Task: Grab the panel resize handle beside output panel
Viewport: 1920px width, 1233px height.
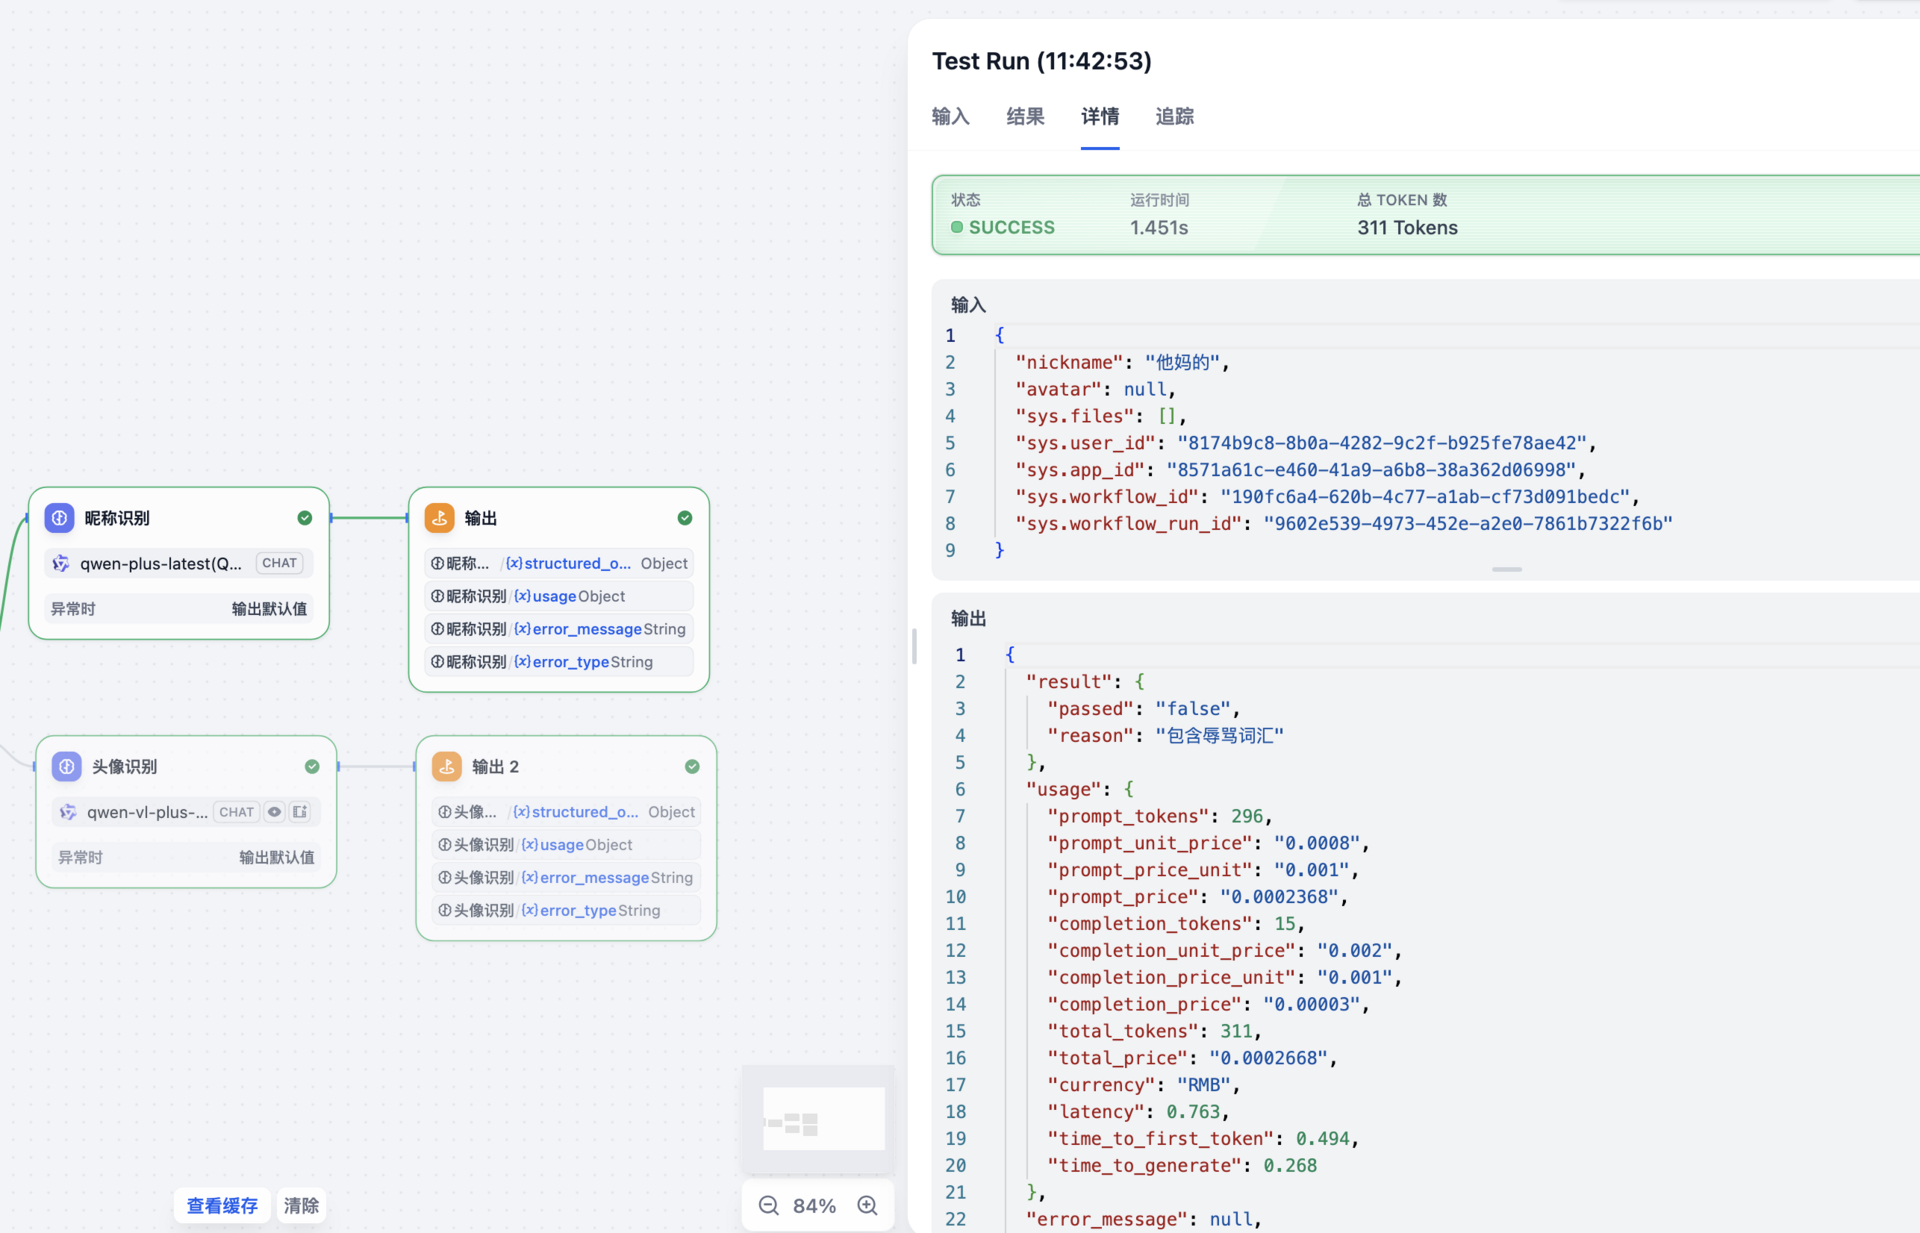Action: 914,646
